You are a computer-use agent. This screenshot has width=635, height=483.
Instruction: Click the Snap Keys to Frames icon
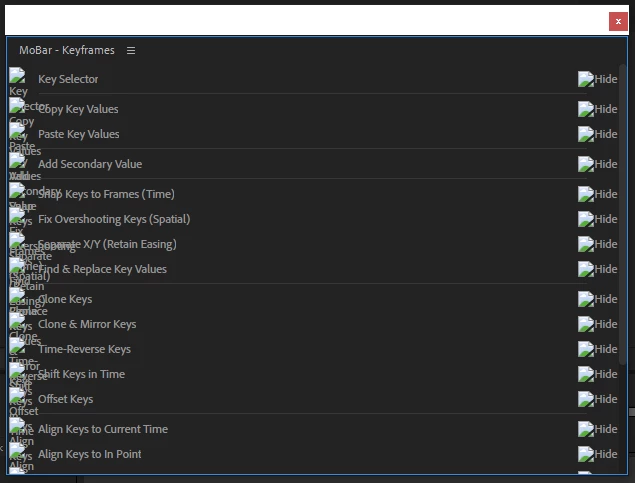pyautogui.click(x=17, y=190)
